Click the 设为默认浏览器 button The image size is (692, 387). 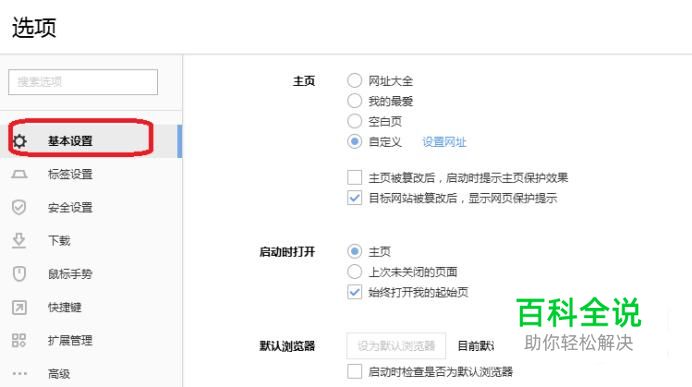[396, 346]
